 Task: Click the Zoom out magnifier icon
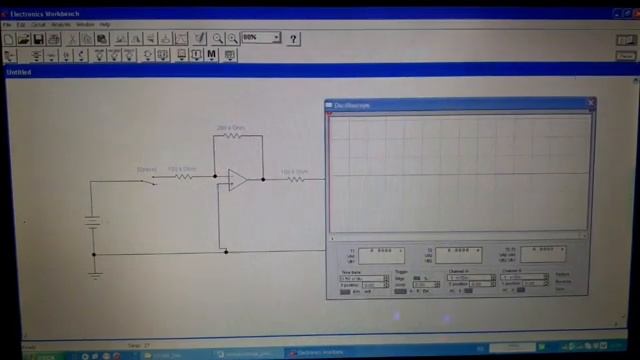(x=218, y=39)
